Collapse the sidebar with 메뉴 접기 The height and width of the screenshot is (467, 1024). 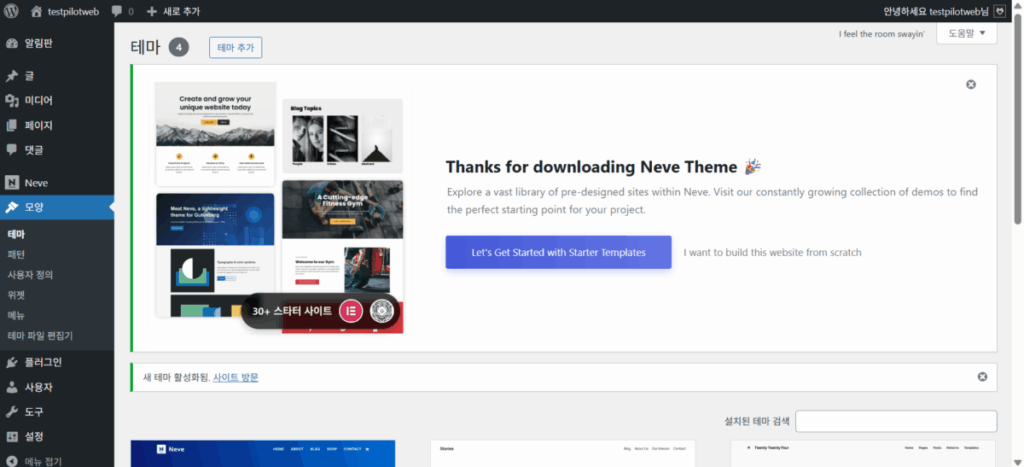point(42,461)
